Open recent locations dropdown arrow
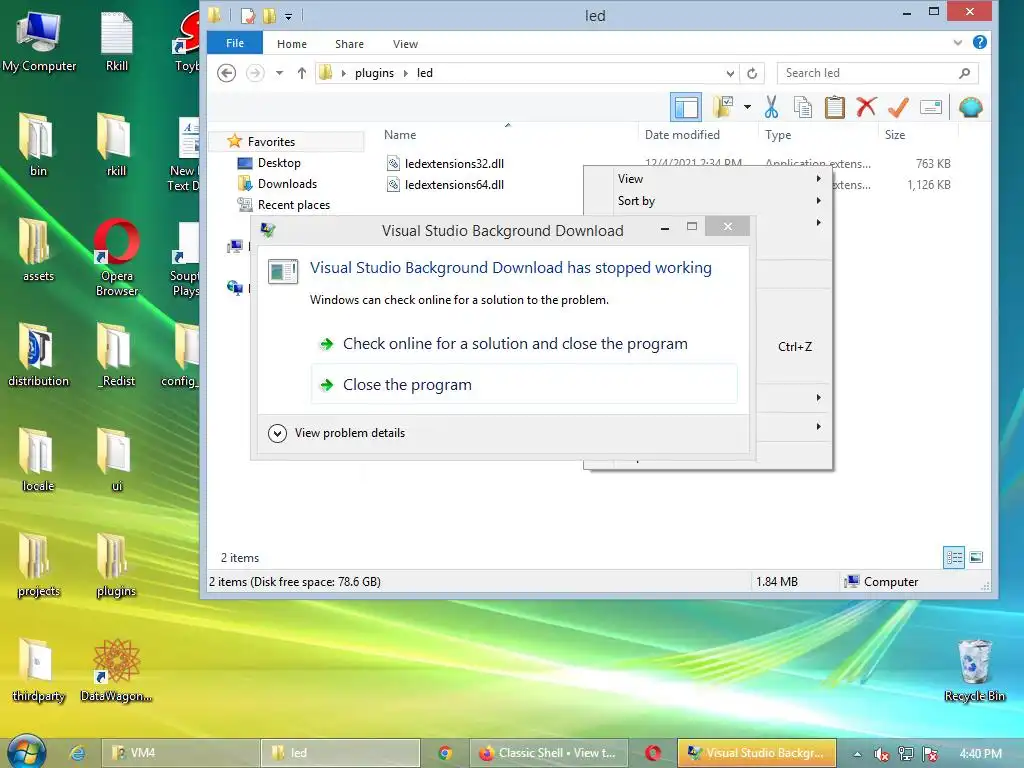The height and width of the screenshot is (768, 1024). (280, 73)
